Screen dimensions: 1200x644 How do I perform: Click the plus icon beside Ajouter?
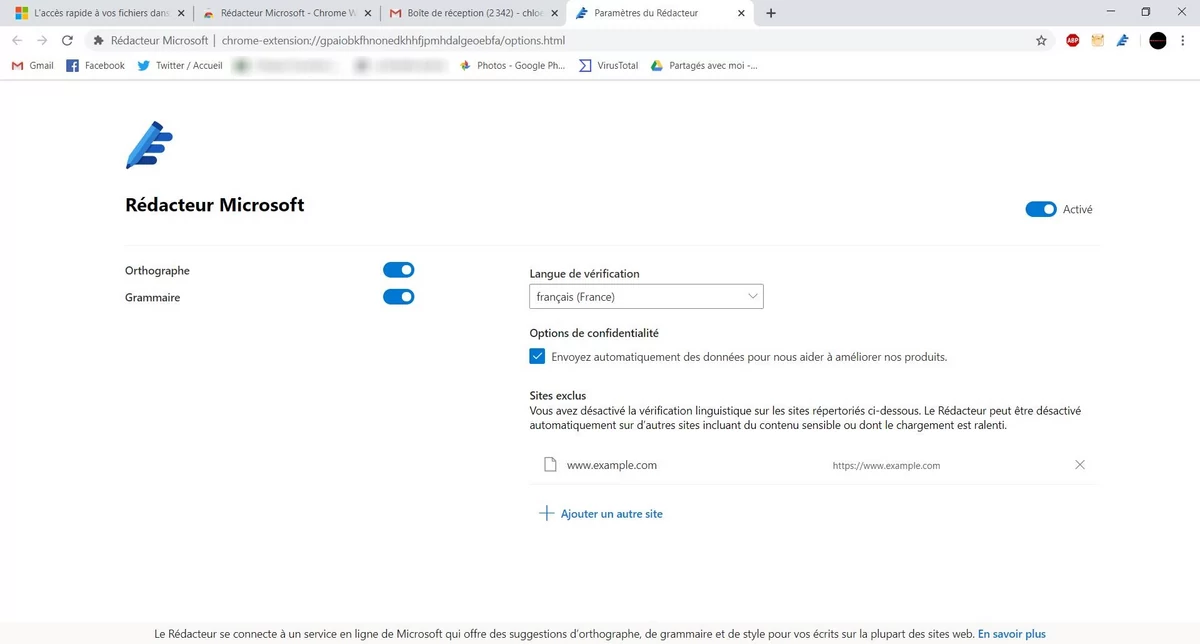(546, 514)
